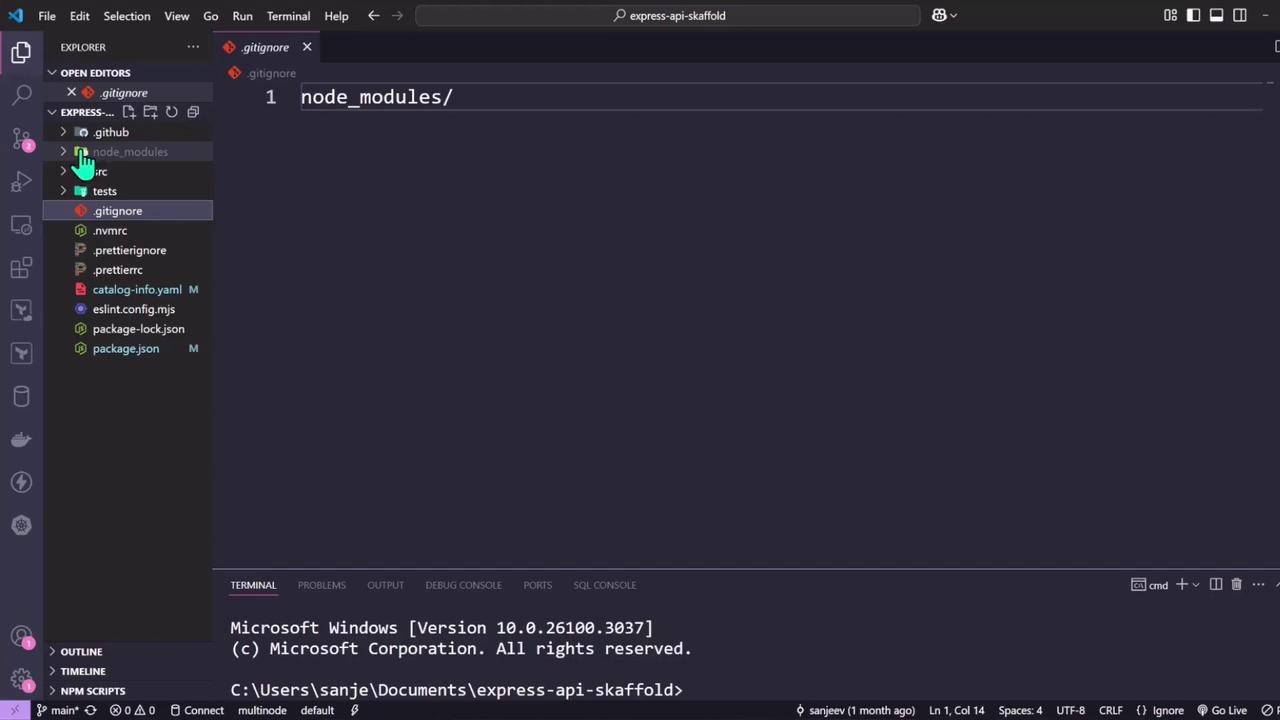The width and height of the screenshot is (1280, 720).
Task: Expand the .github folder
Action: click(x=64, y=132)
